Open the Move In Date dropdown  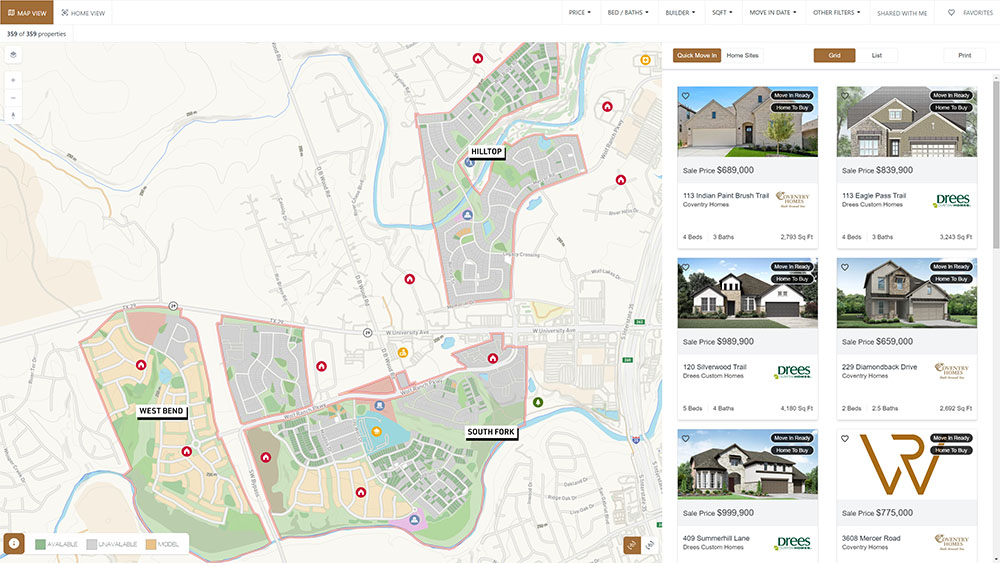click(773, 13)
